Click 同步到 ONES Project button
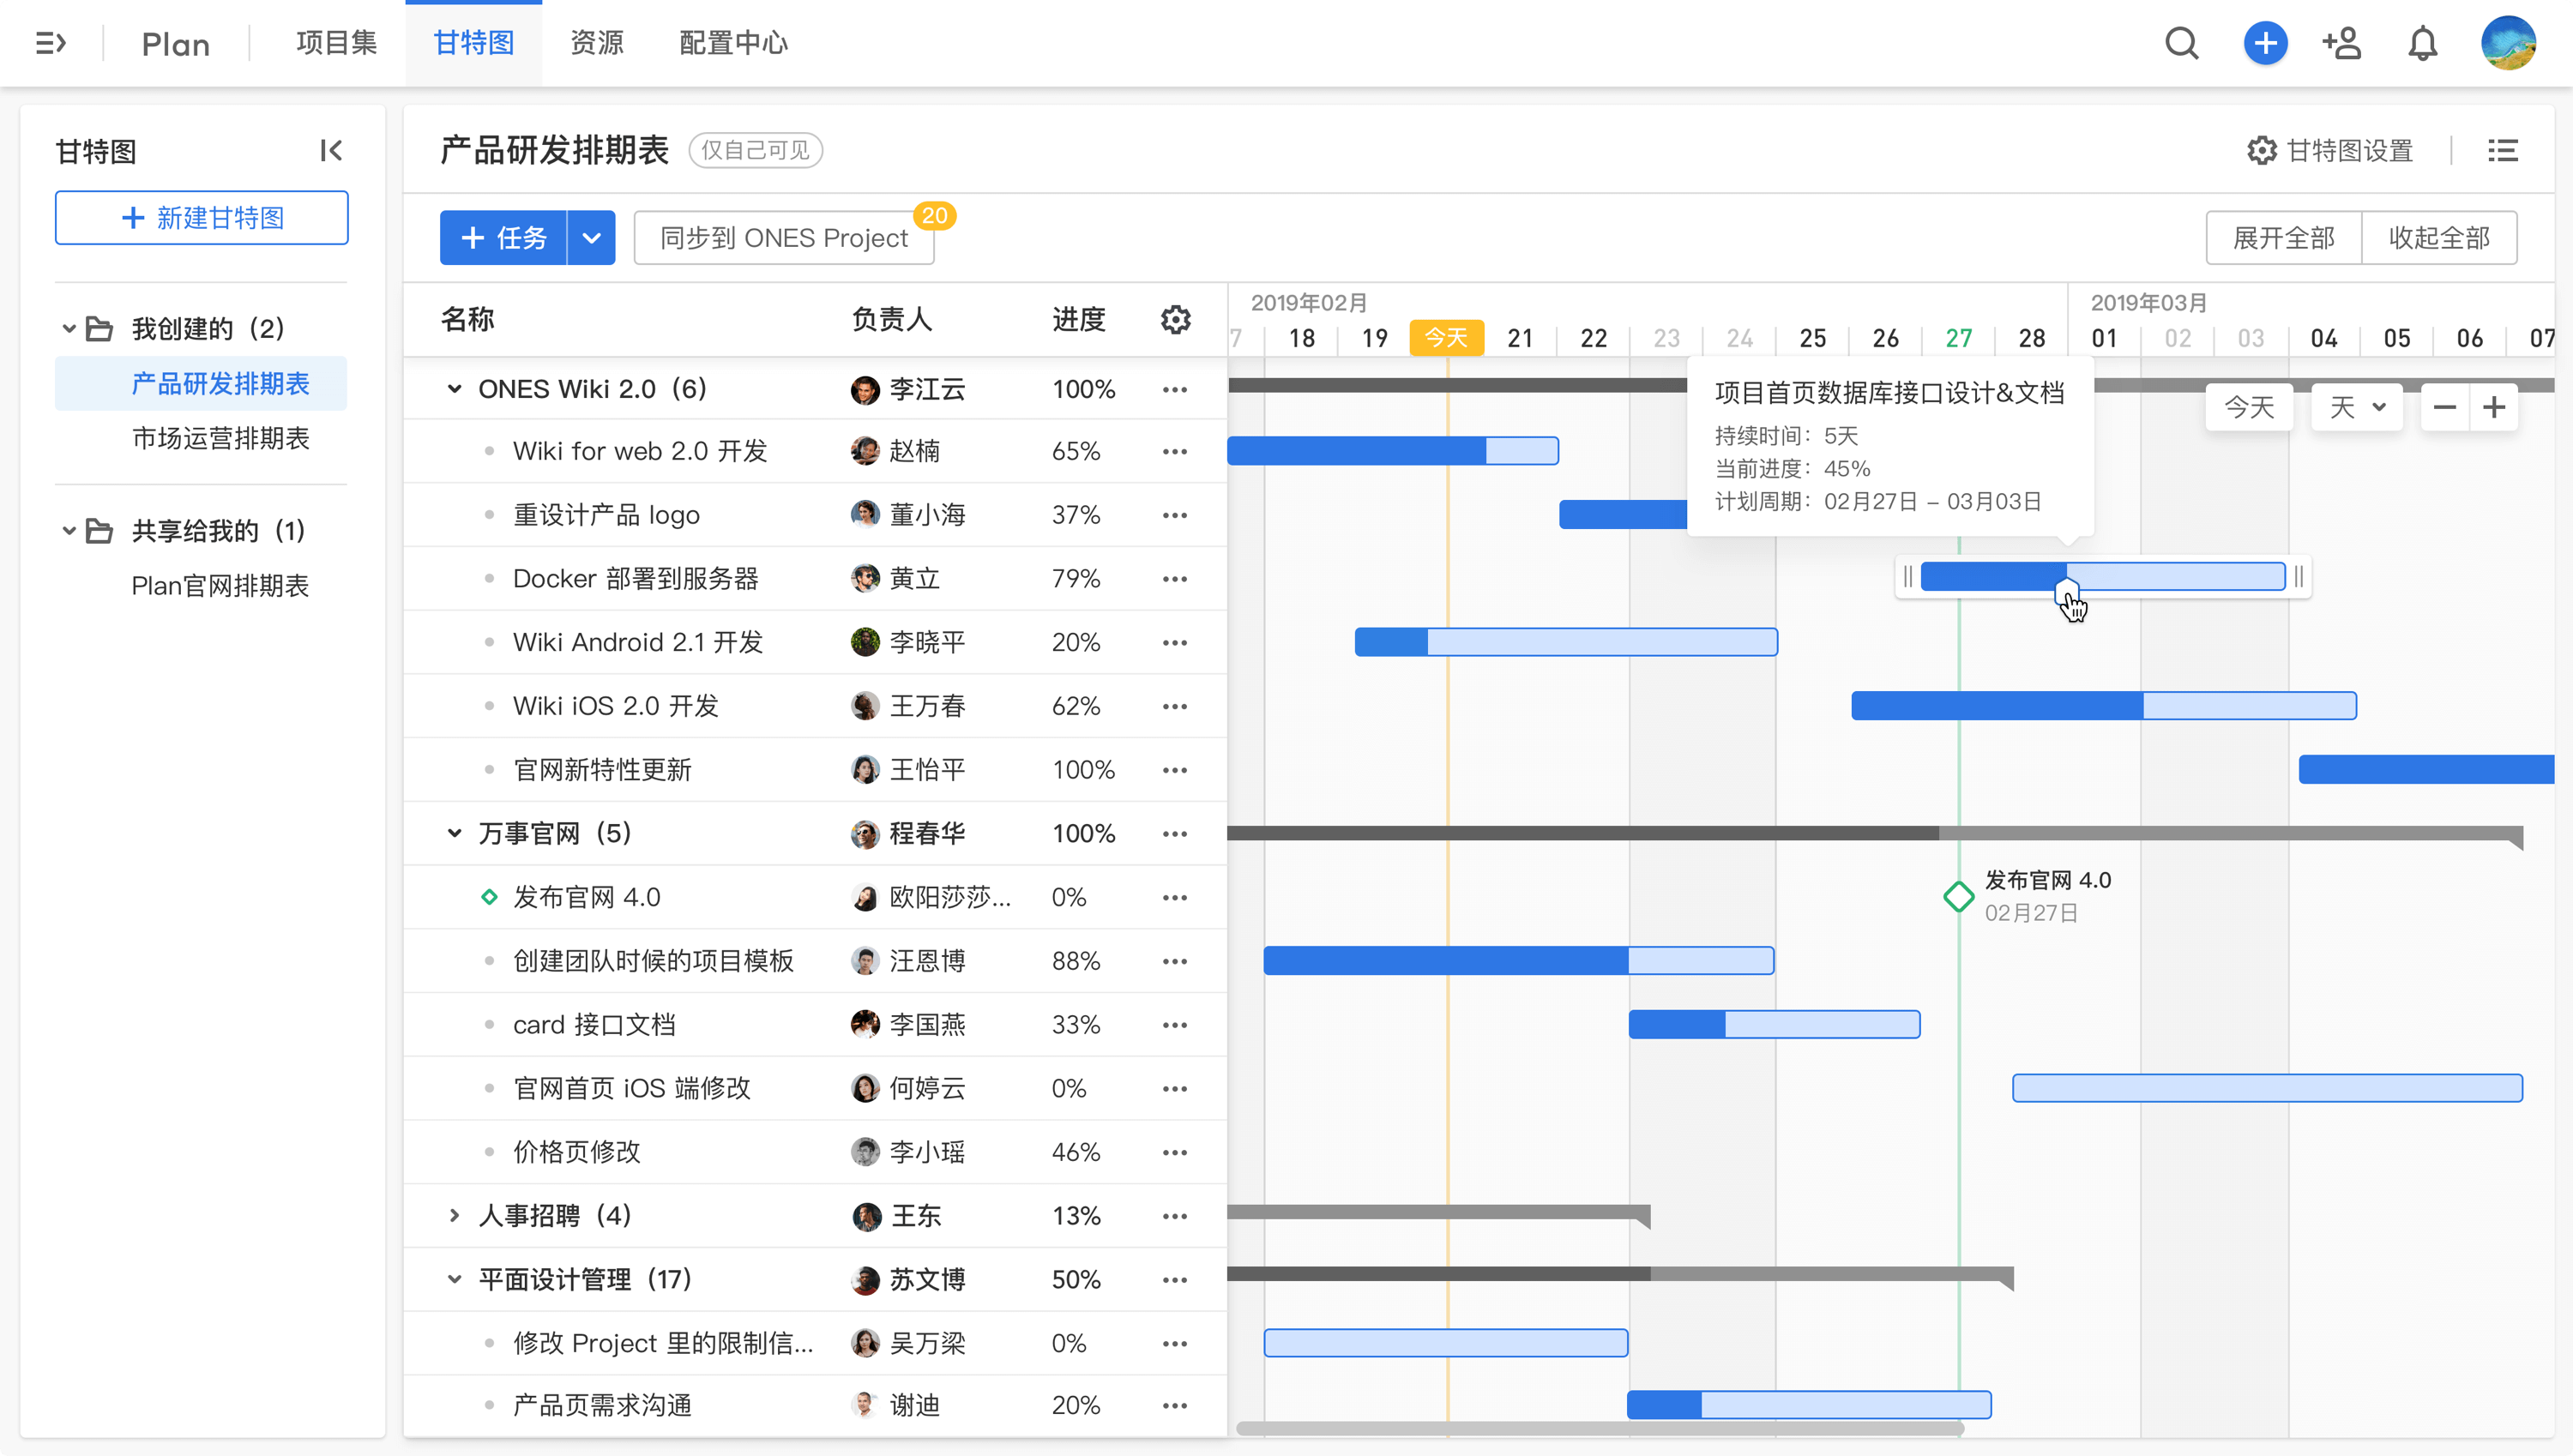The image size is (2573, 1456). point(783,238)
